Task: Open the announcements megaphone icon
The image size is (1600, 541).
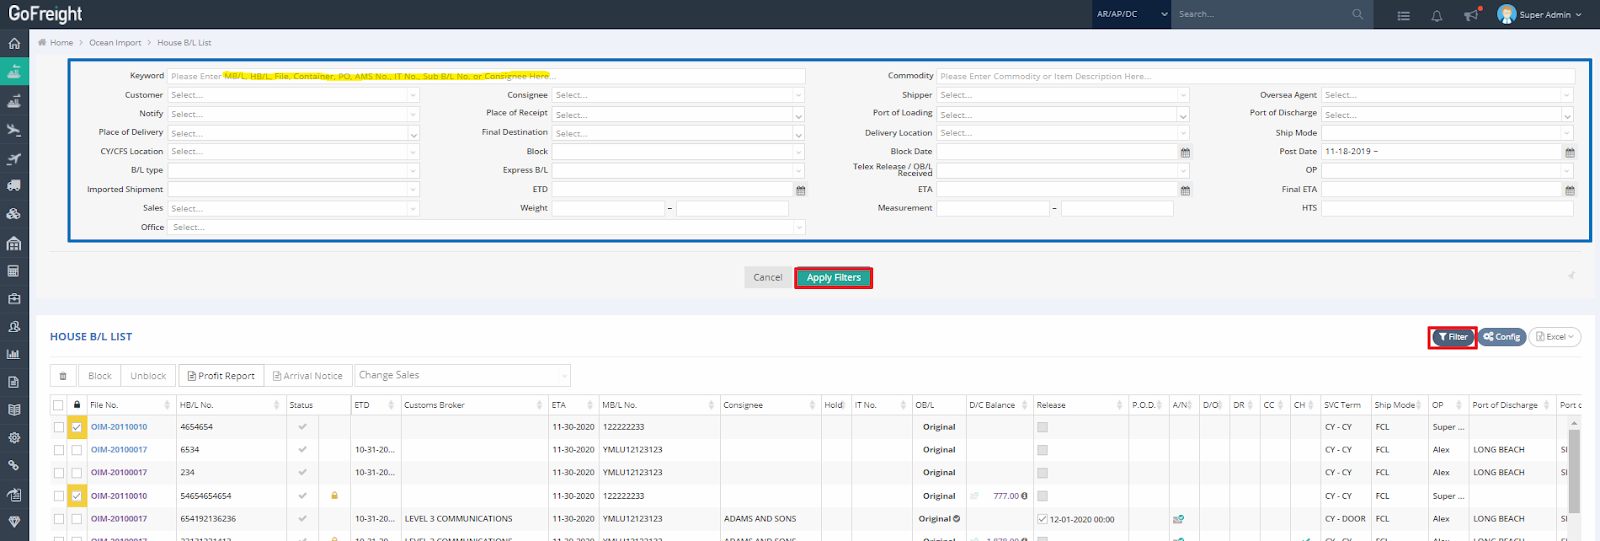Action: pos(1470,15)
